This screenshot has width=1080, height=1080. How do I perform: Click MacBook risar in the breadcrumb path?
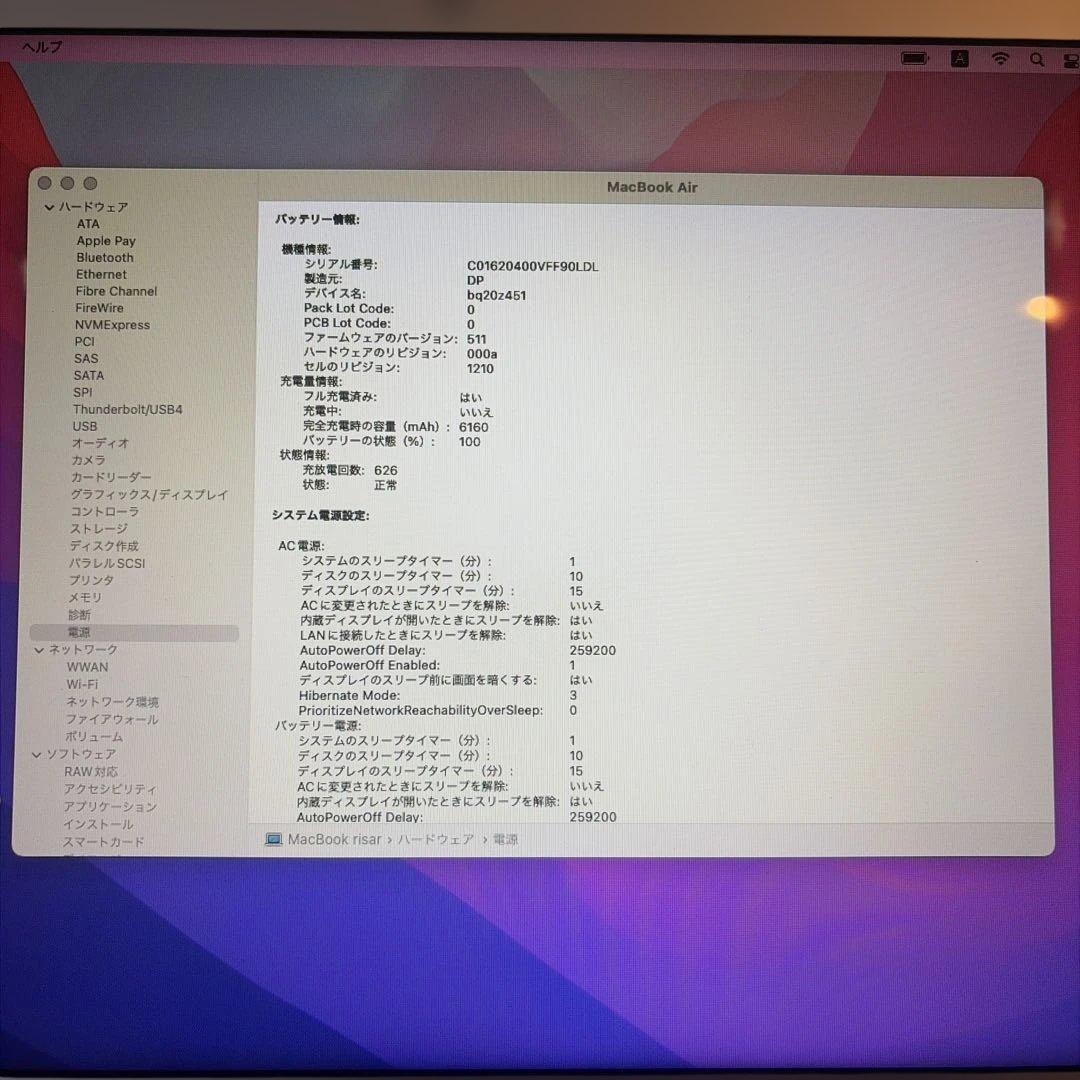[x=334, y=840]
